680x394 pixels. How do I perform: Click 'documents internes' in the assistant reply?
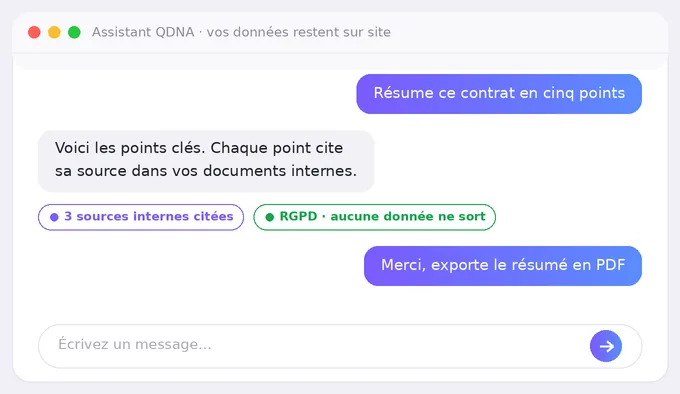(280, 171)
